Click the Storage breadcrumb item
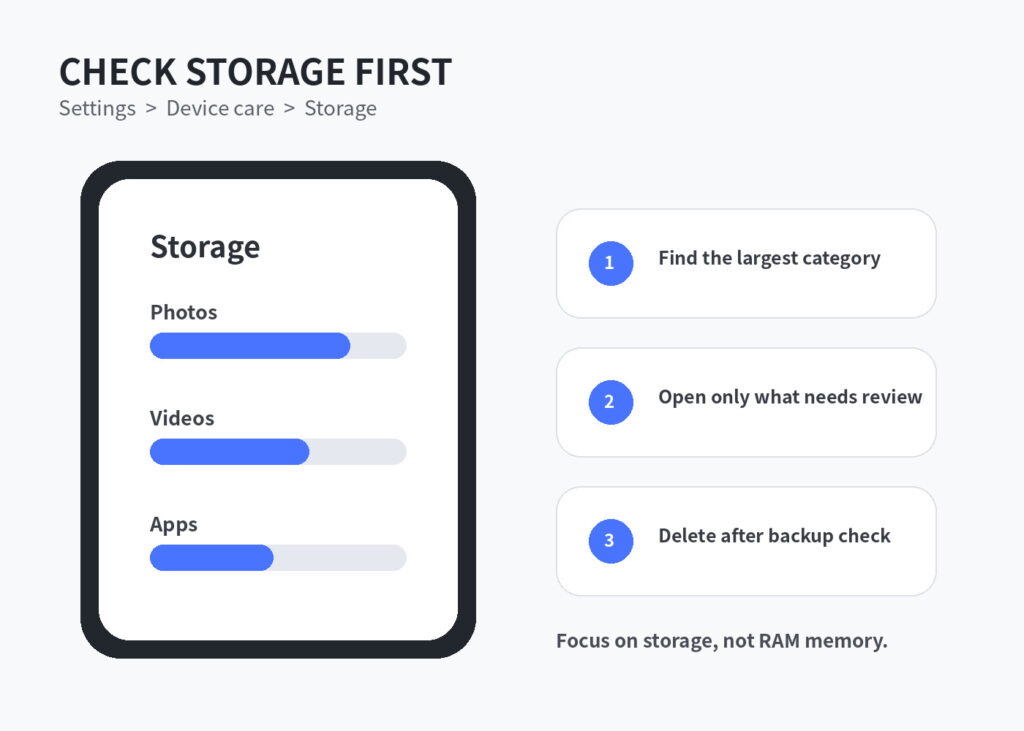This screenshot has height=731, width=1024. point(340,108)
